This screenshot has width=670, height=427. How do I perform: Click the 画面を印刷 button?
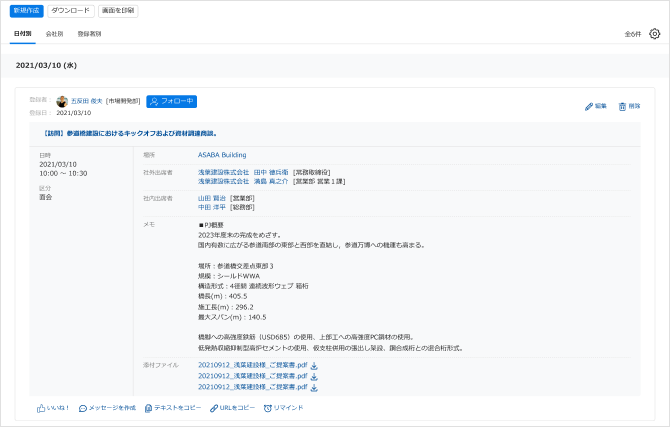[118, 10]
